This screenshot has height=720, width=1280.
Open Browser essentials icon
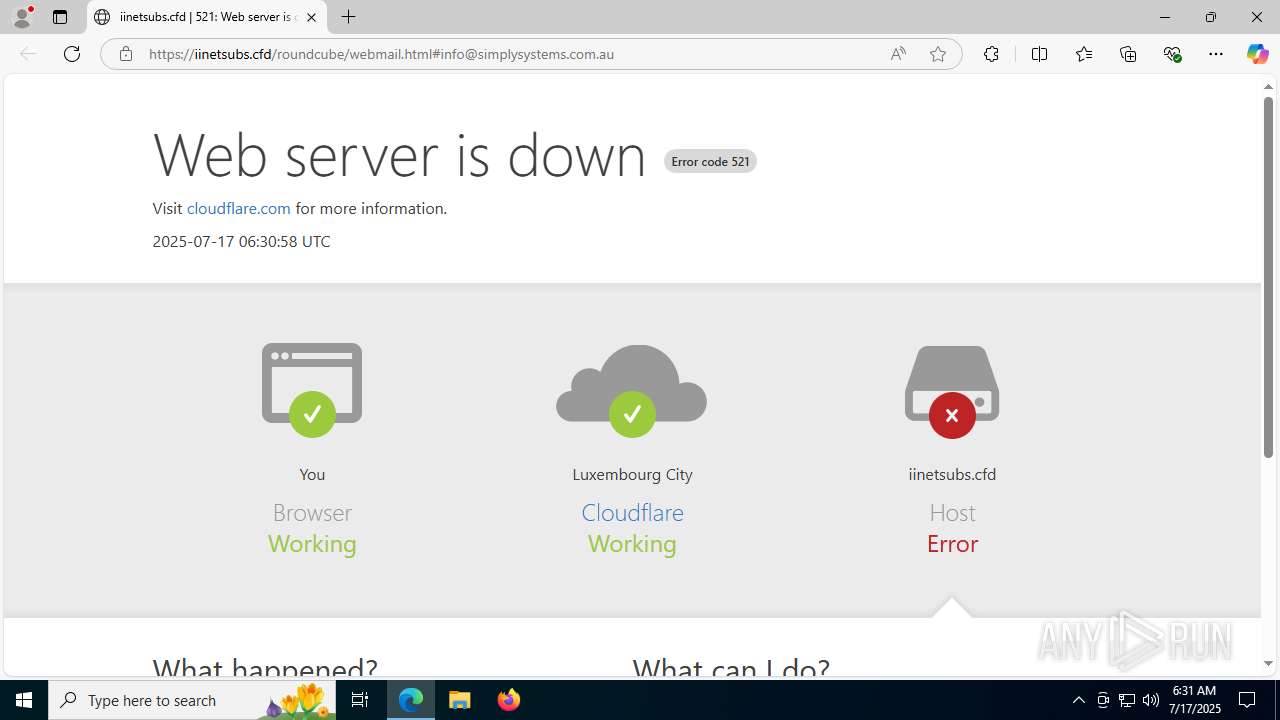point(1173,54)
